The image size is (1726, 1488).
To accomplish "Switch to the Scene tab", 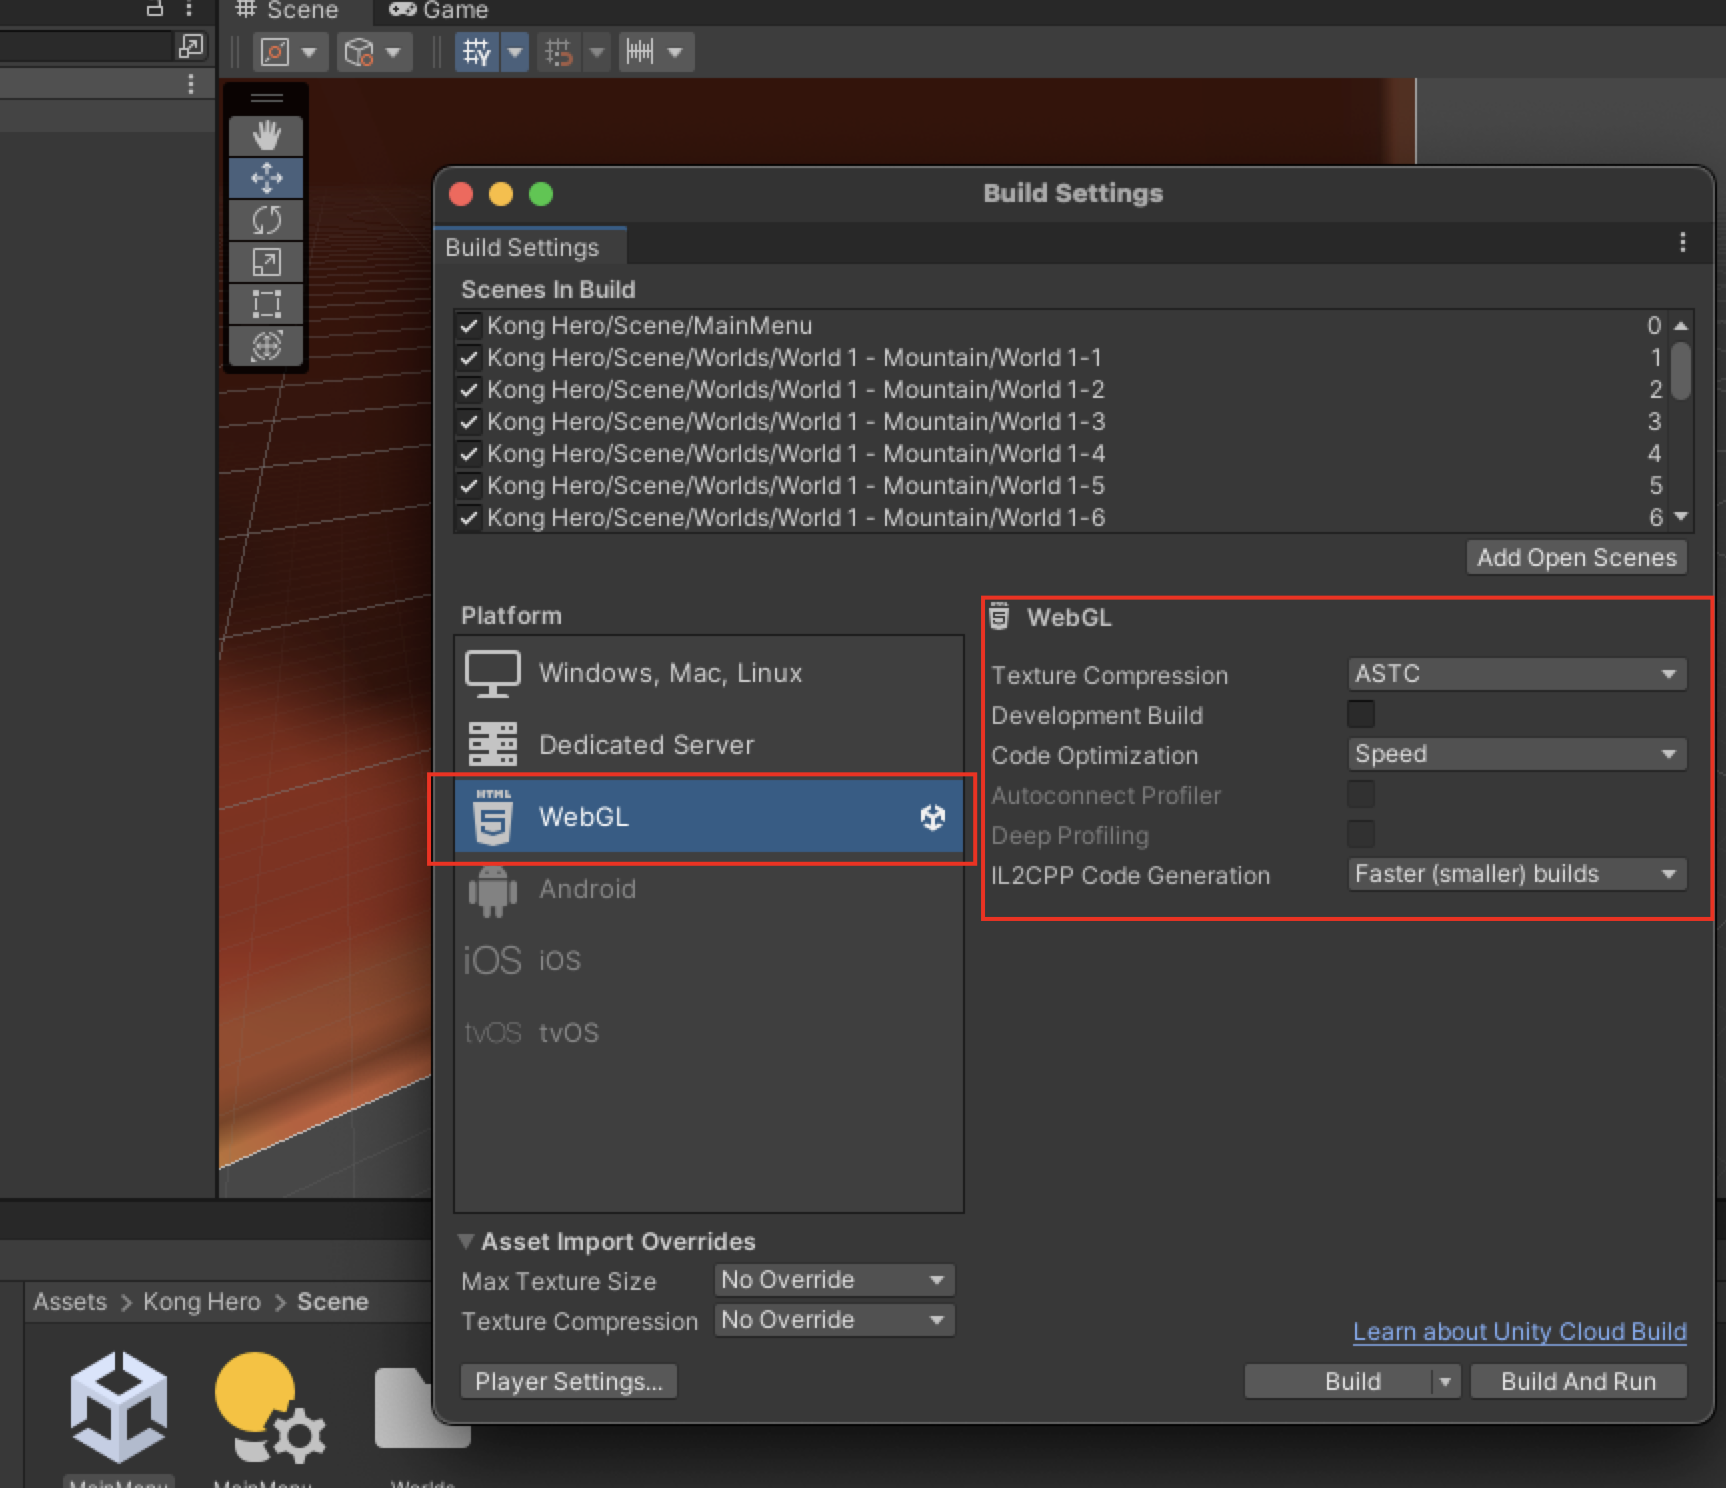I will pyautogui.click(x=288, y=11).
